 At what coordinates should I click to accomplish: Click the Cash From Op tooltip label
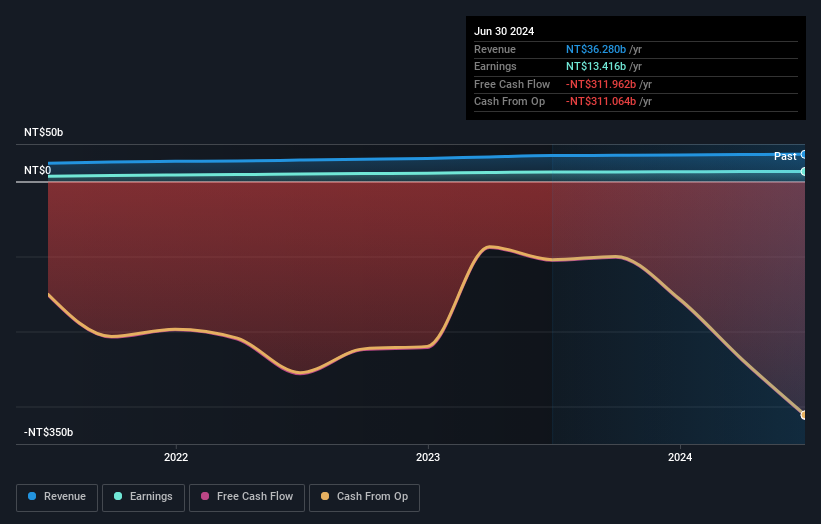[x=509, y=102]
